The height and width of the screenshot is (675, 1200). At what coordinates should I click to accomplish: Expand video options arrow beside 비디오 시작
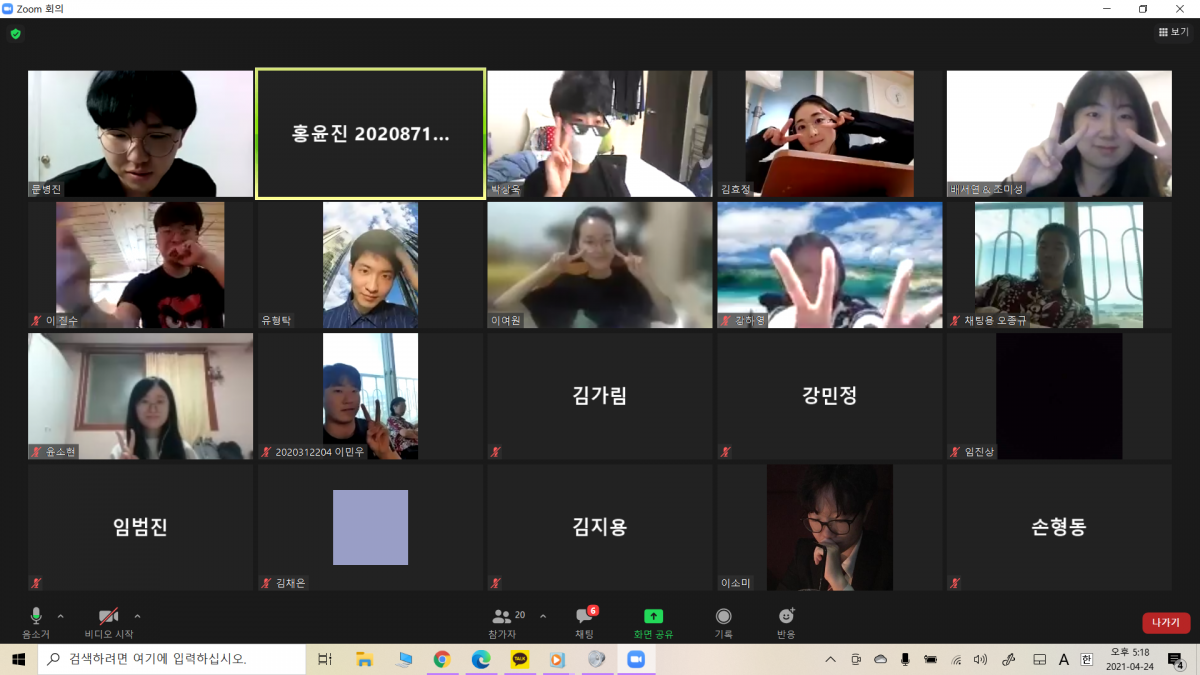(x=137, y=616)
